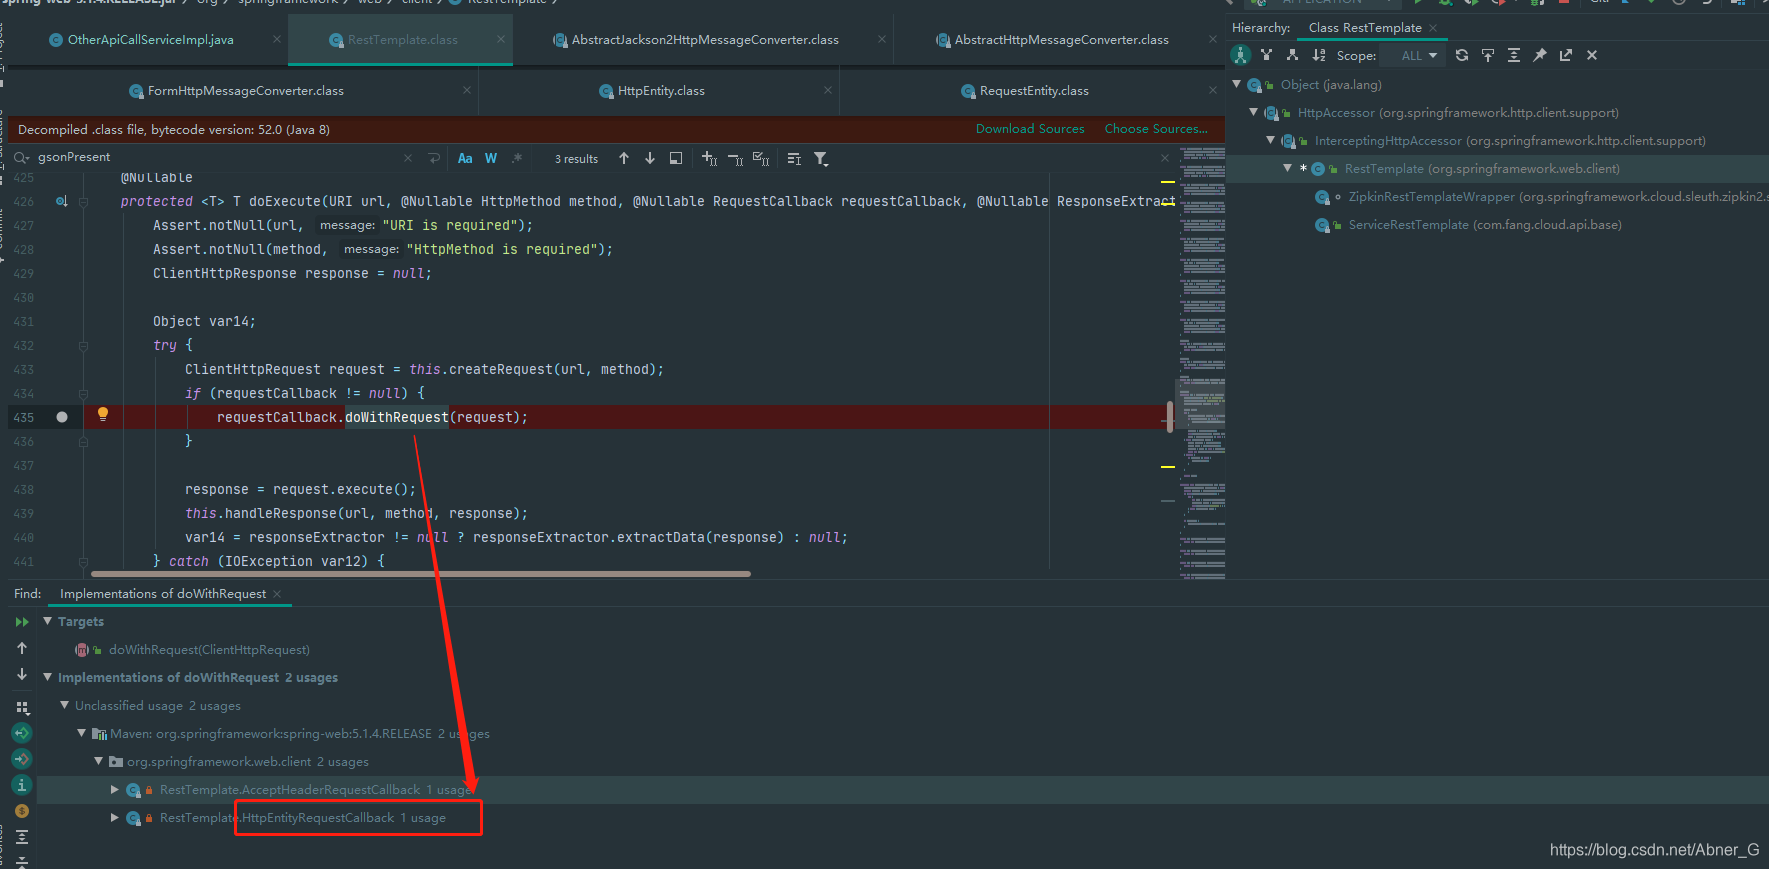Click the editor horizontal scrollbar
The height and width of the screenshot is (869, 1769).
420,574
